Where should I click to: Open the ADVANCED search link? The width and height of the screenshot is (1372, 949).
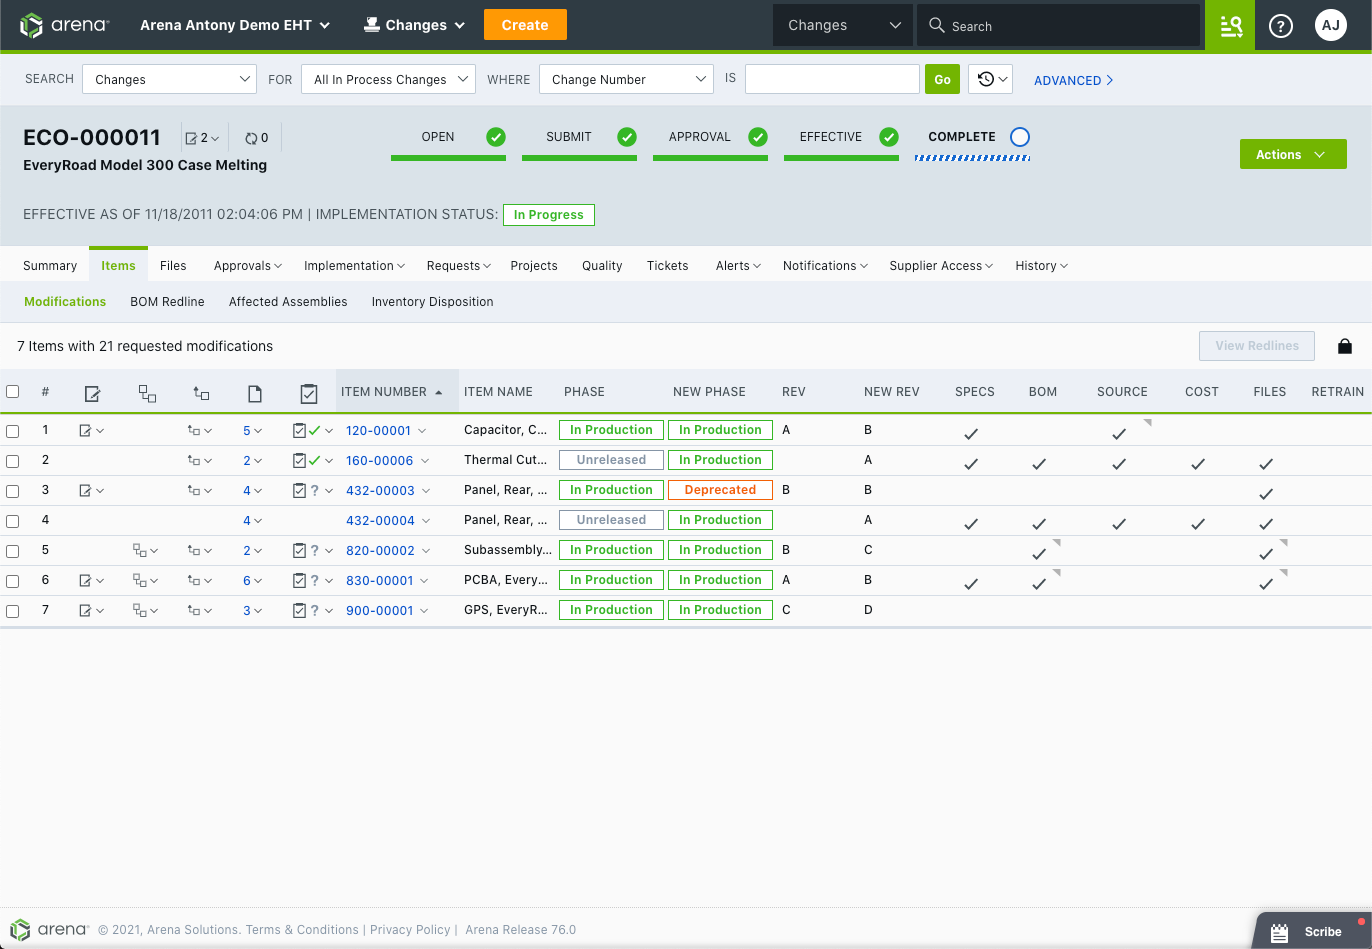1073,80
